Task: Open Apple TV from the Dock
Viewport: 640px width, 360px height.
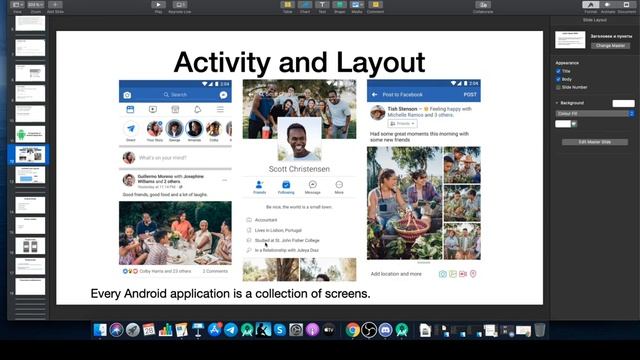Action: point(329,330)
